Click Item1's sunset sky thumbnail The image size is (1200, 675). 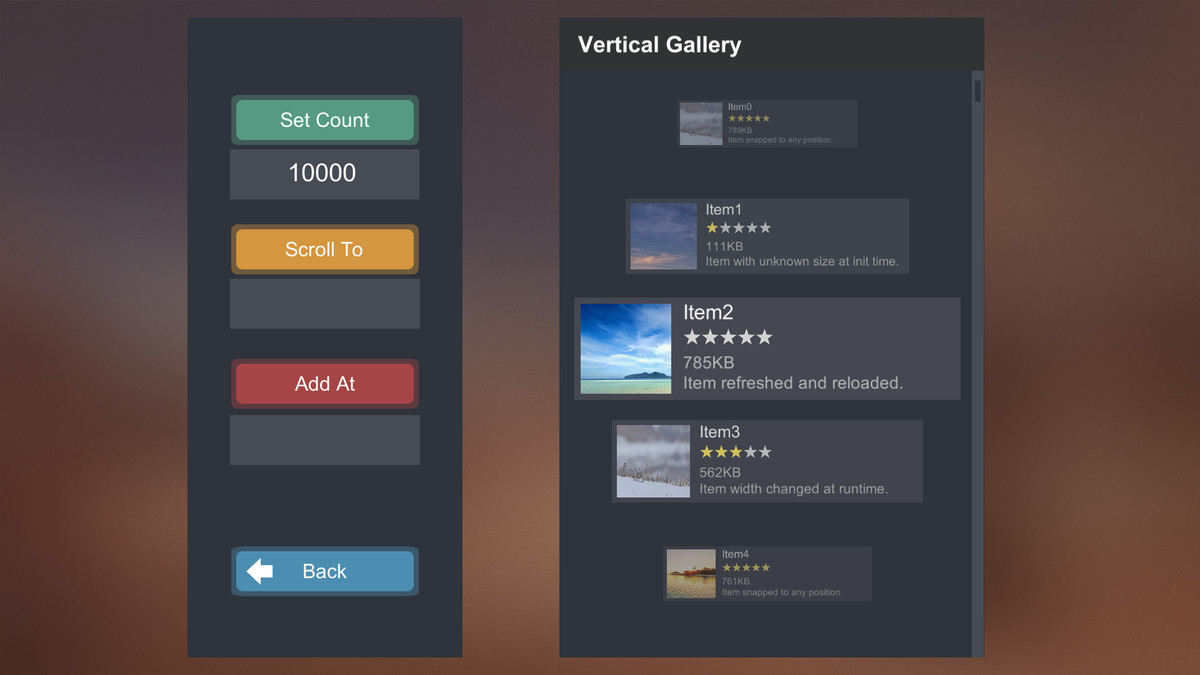coord(663,235)
